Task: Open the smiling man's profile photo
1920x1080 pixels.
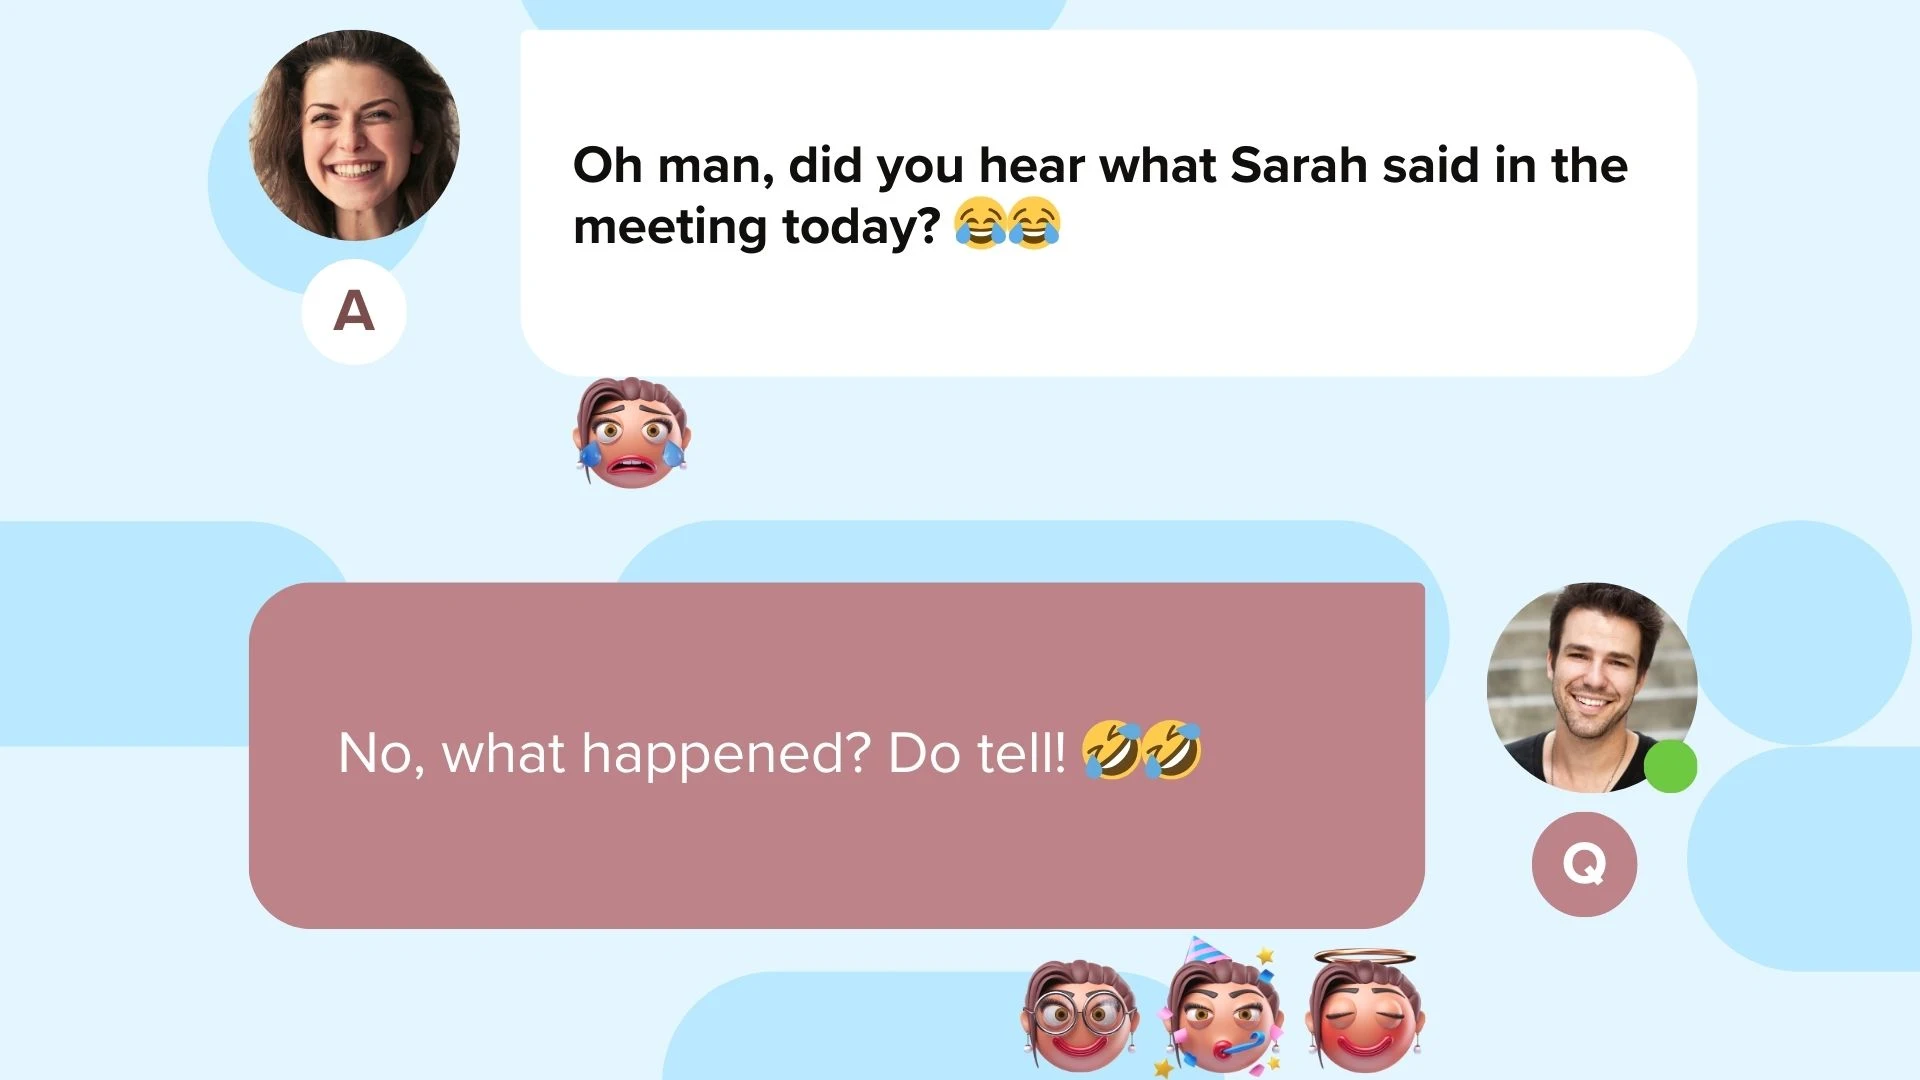Action: (1592, 688)
